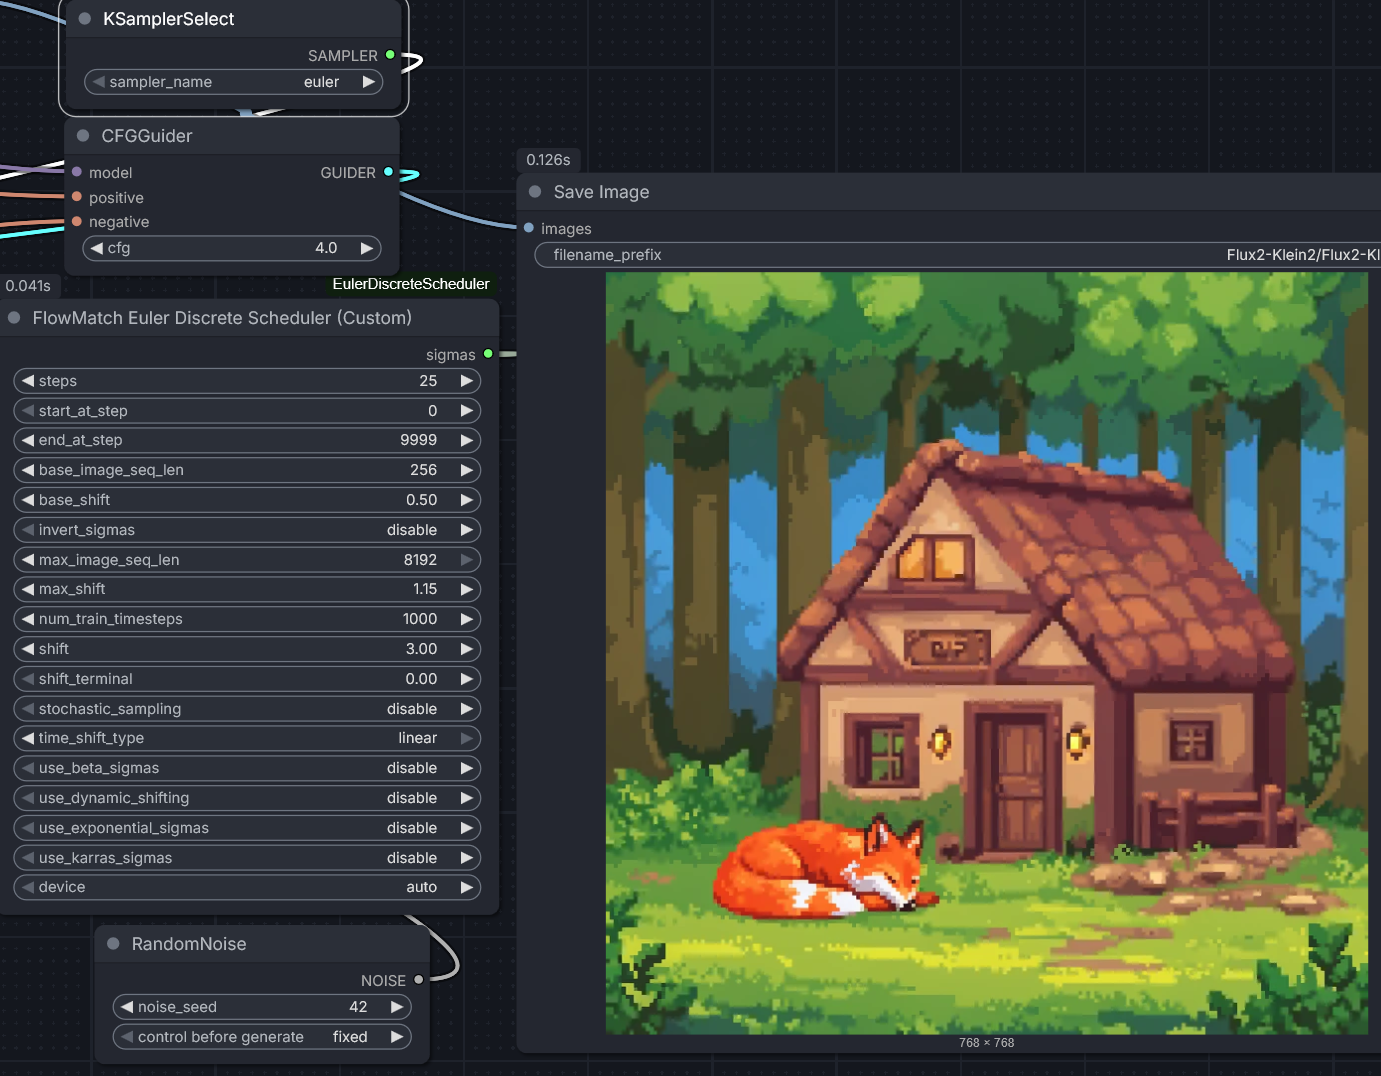Increase noise_seed with its right arrow
The image size is (1381, 1076).
(397, 1007)
